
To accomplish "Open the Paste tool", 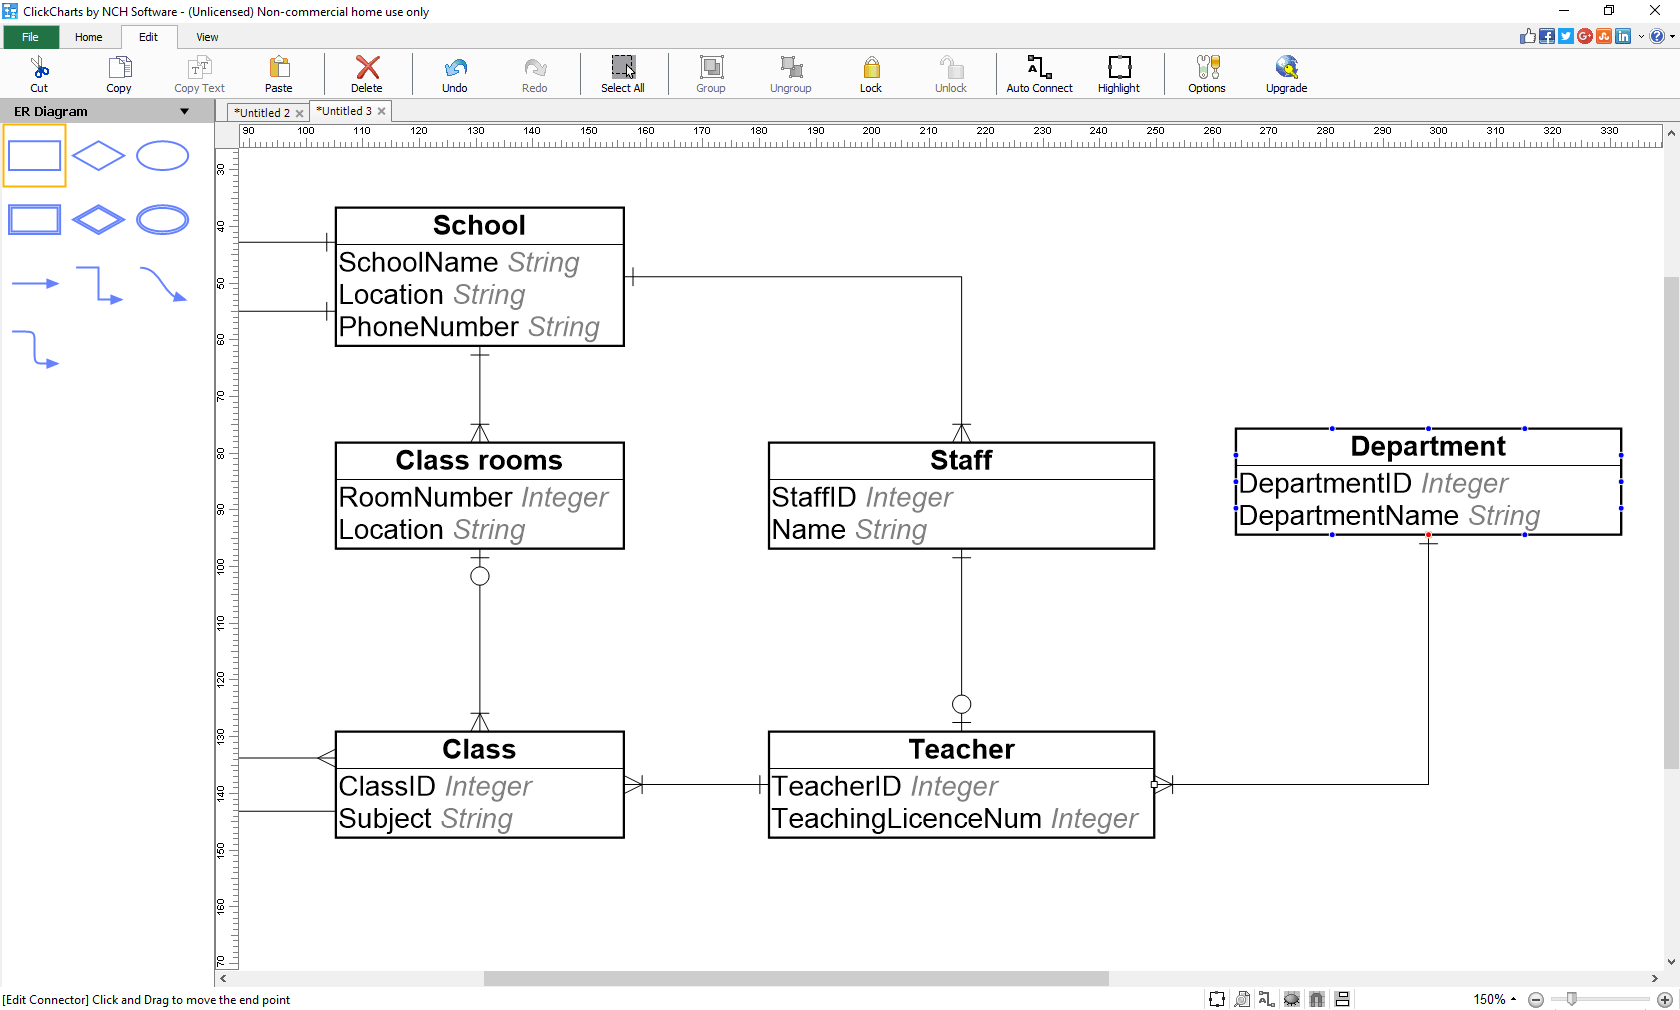I will pos(278,73).
